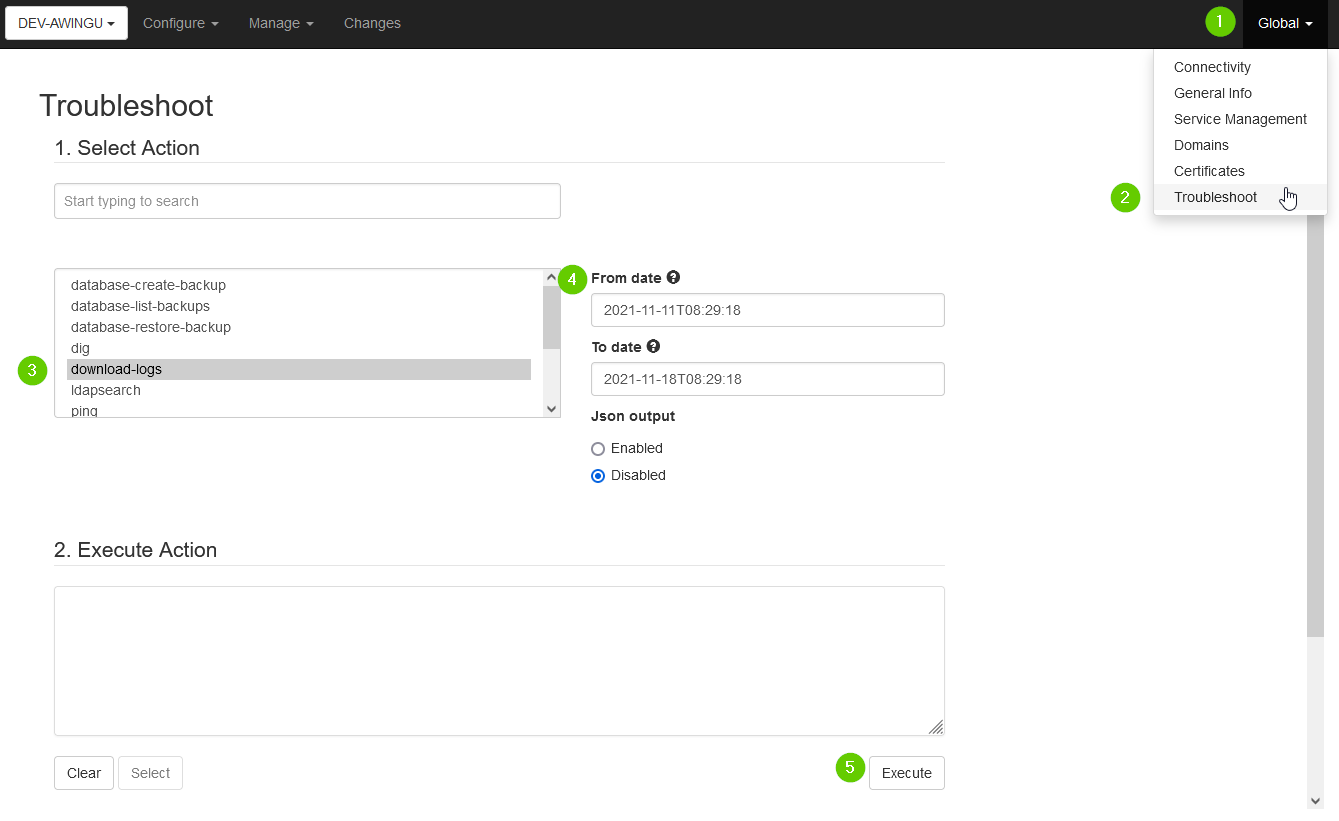Screen dimensions: 1339x821
Task: Click the Clear button
Action: coord(84,773)
